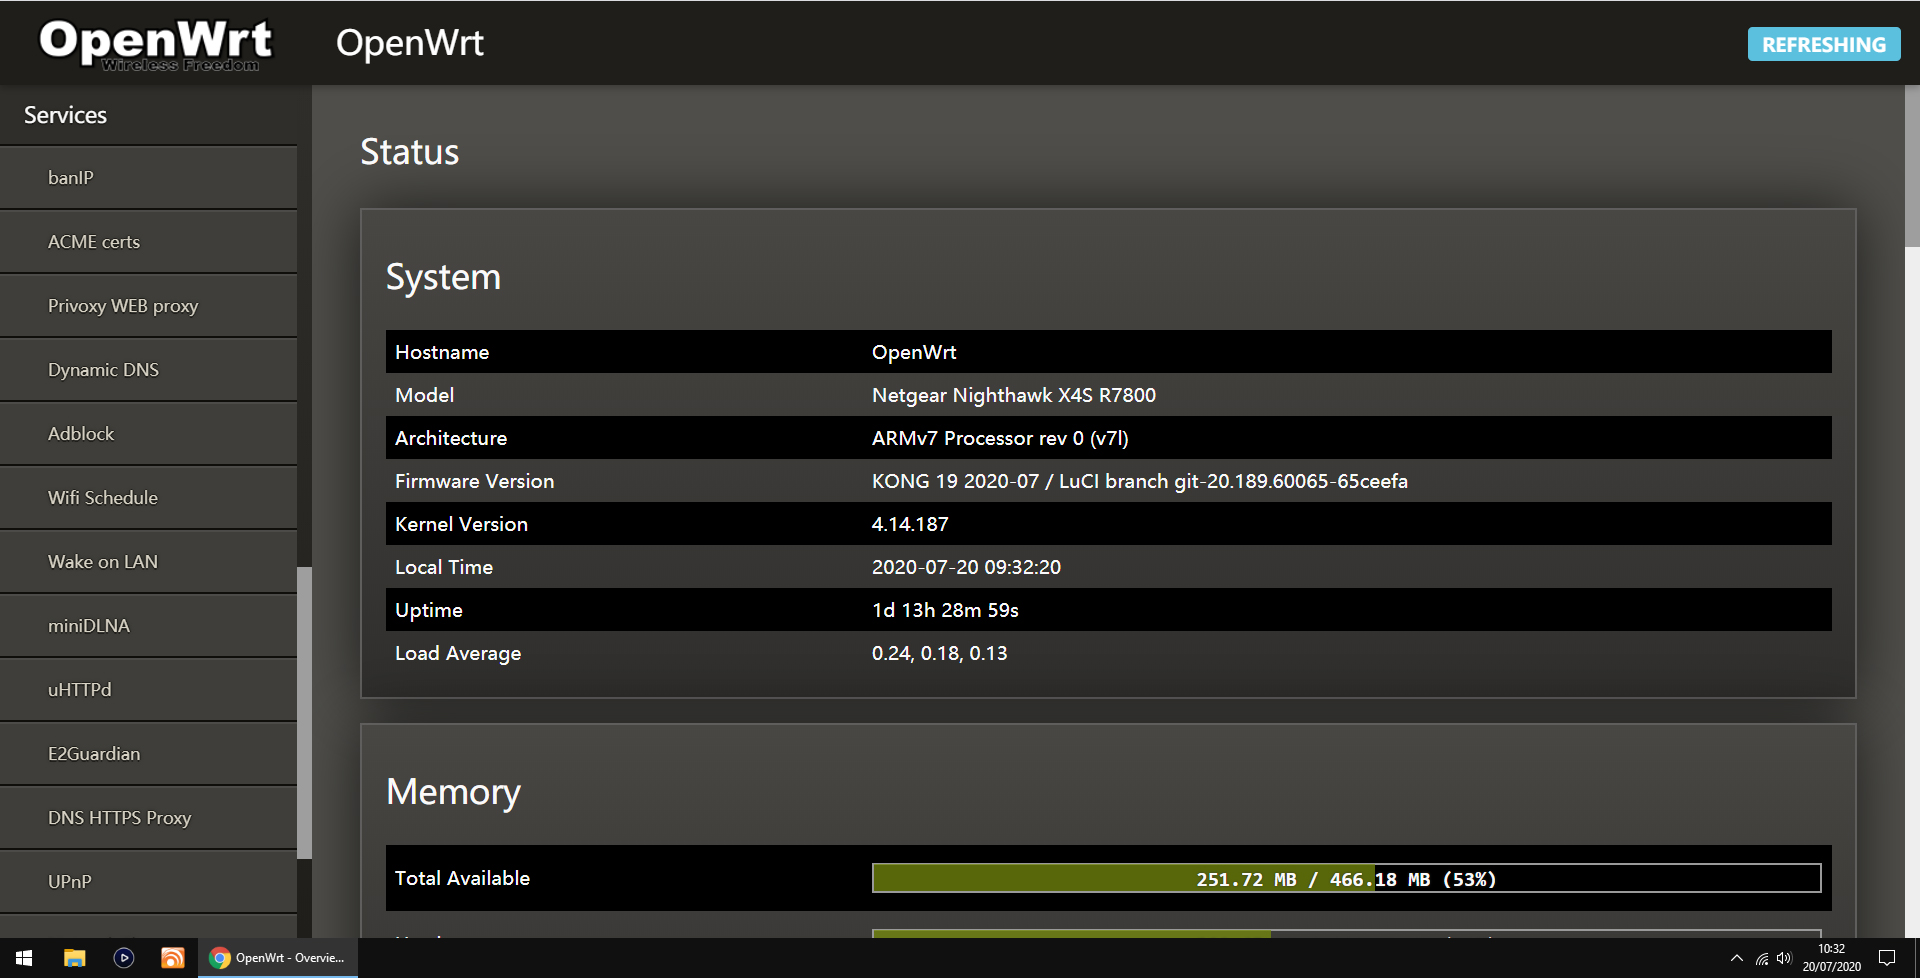
Task: Click the OpenWrt header title link
Action: coord(410,43)
